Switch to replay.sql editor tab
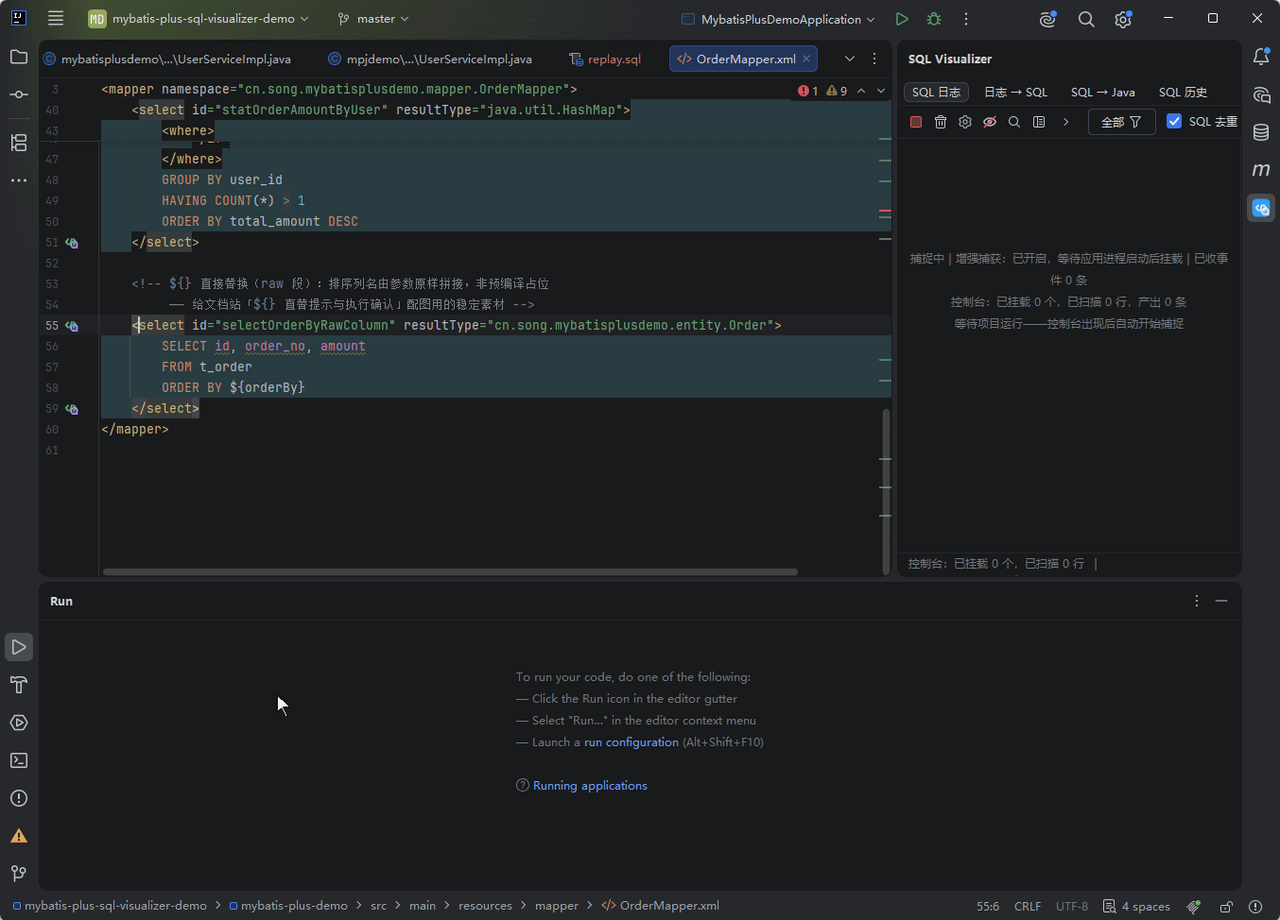Screen dimensions: 1280x920 click(605, 59)
